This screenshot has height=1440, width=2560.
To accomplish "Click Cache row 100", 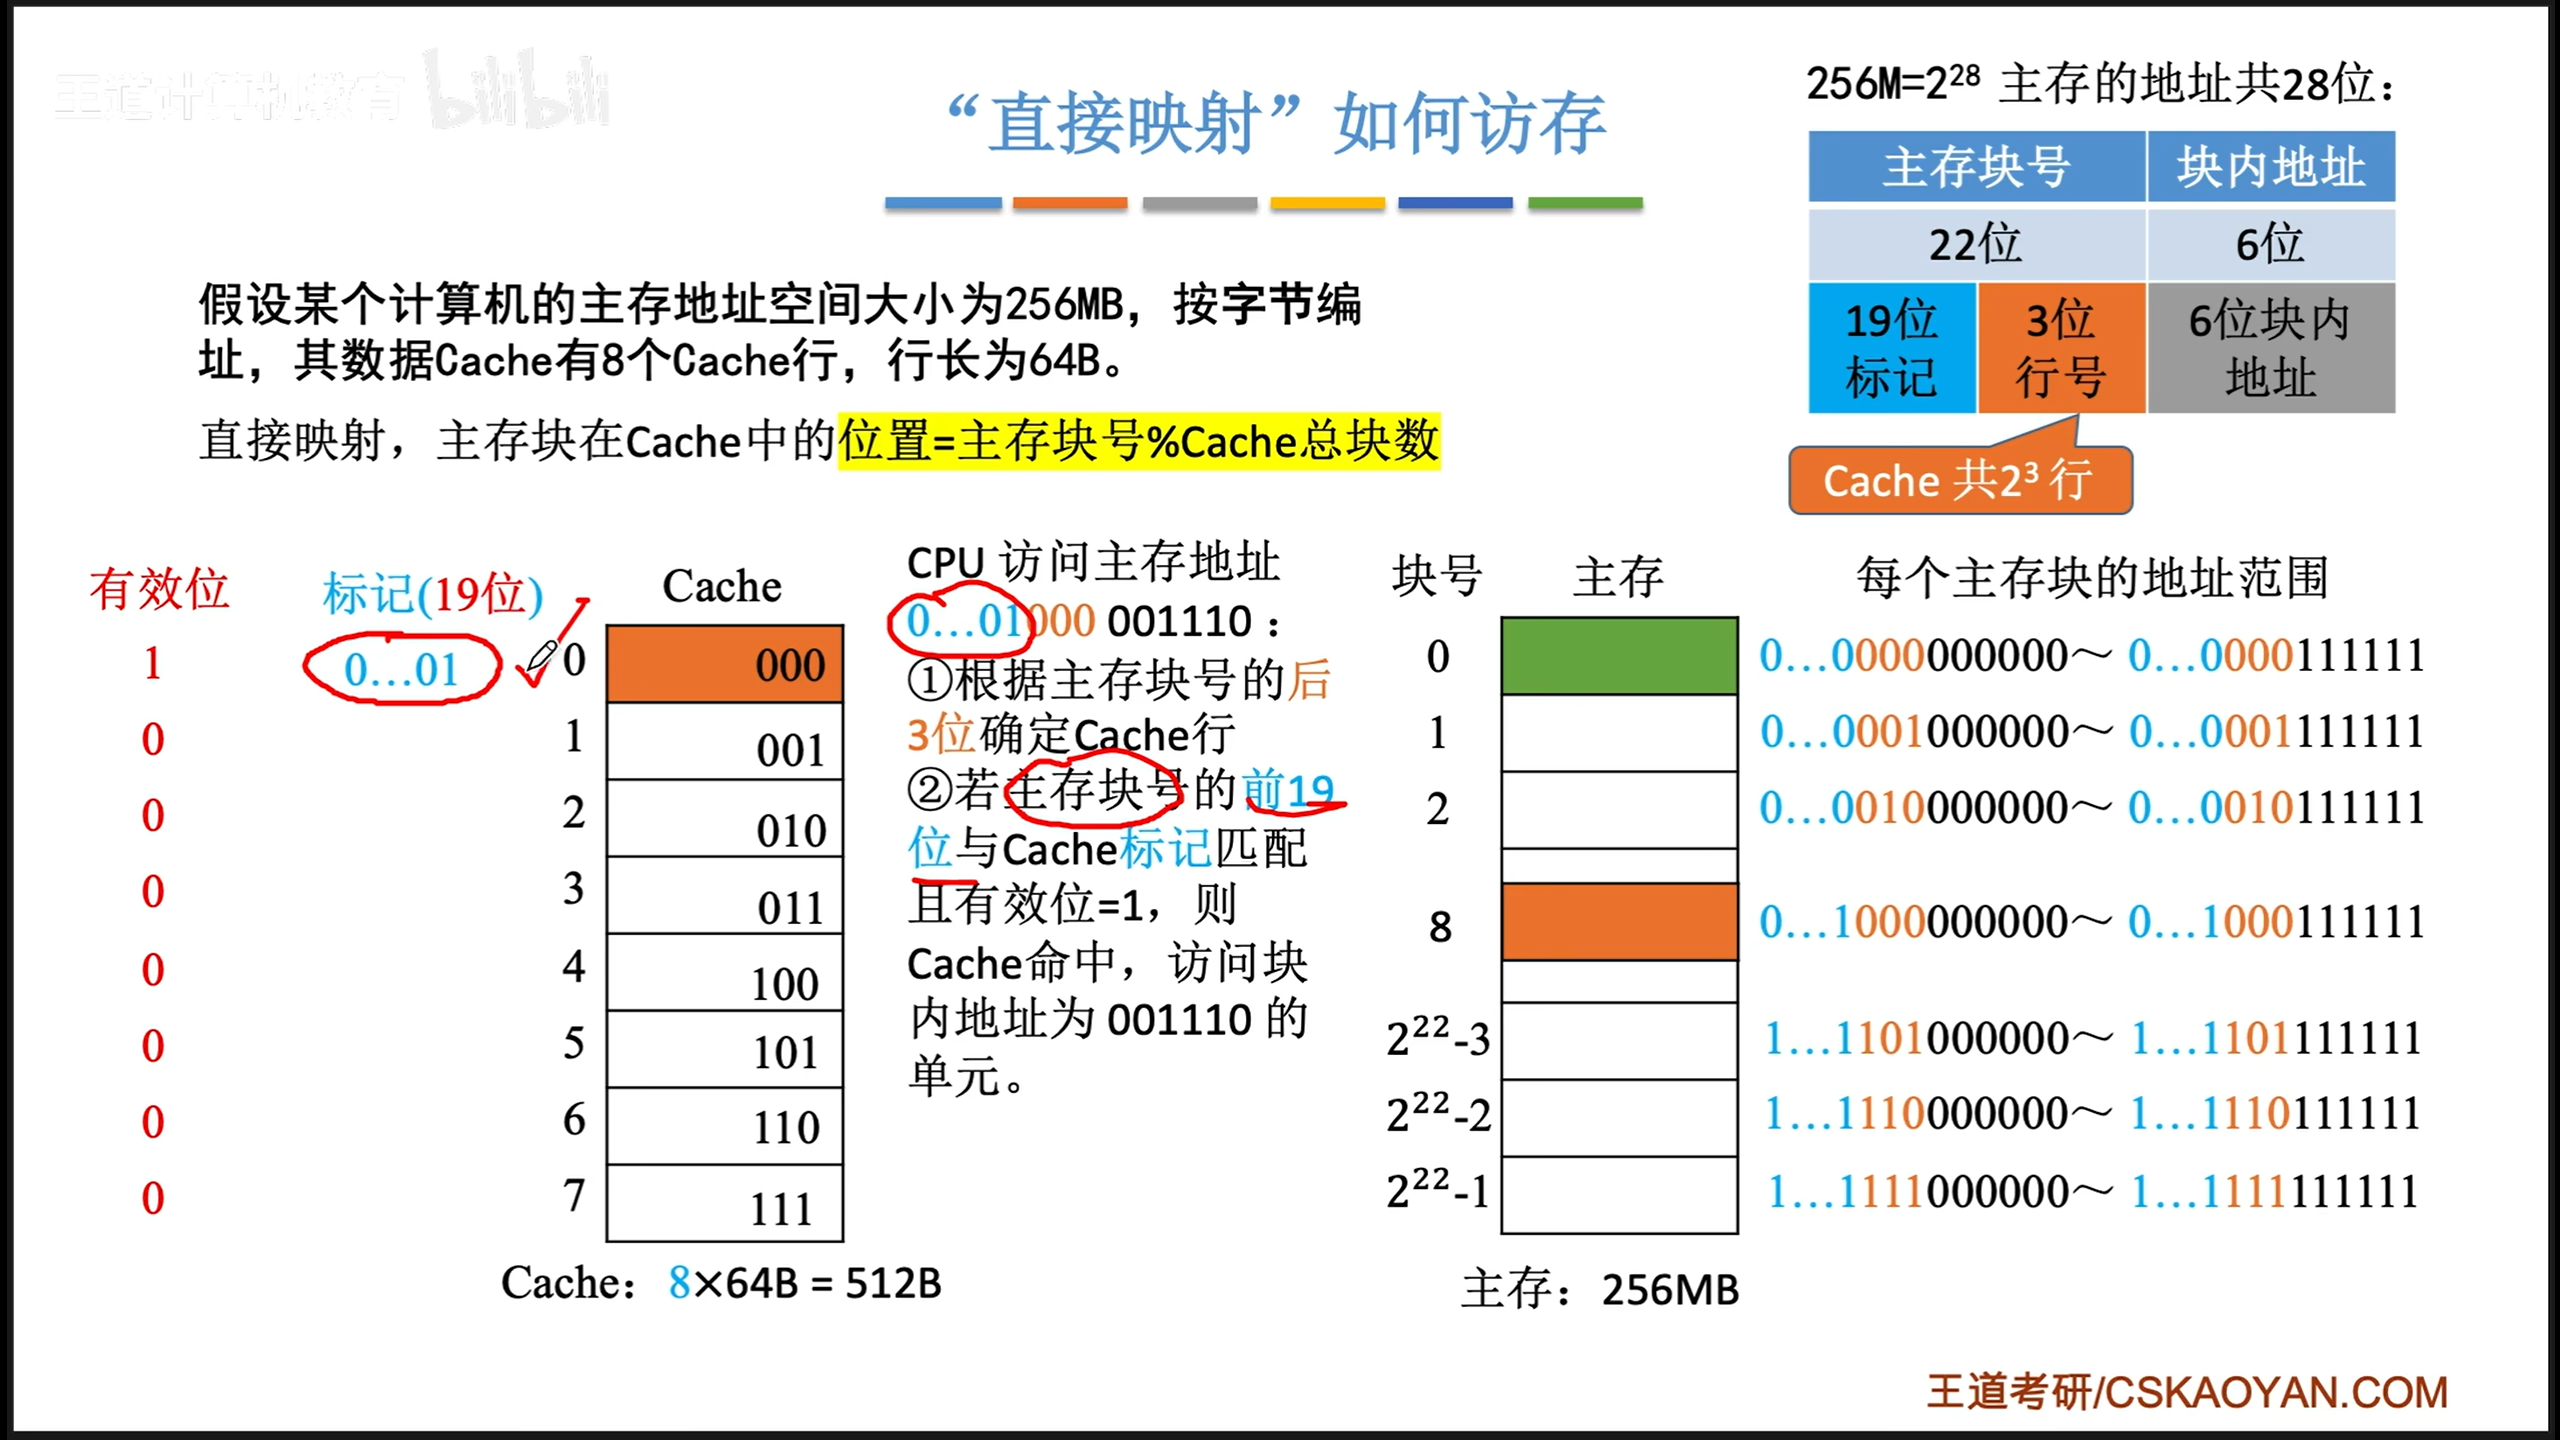I will pyautogui.click(x=725, y=973).
